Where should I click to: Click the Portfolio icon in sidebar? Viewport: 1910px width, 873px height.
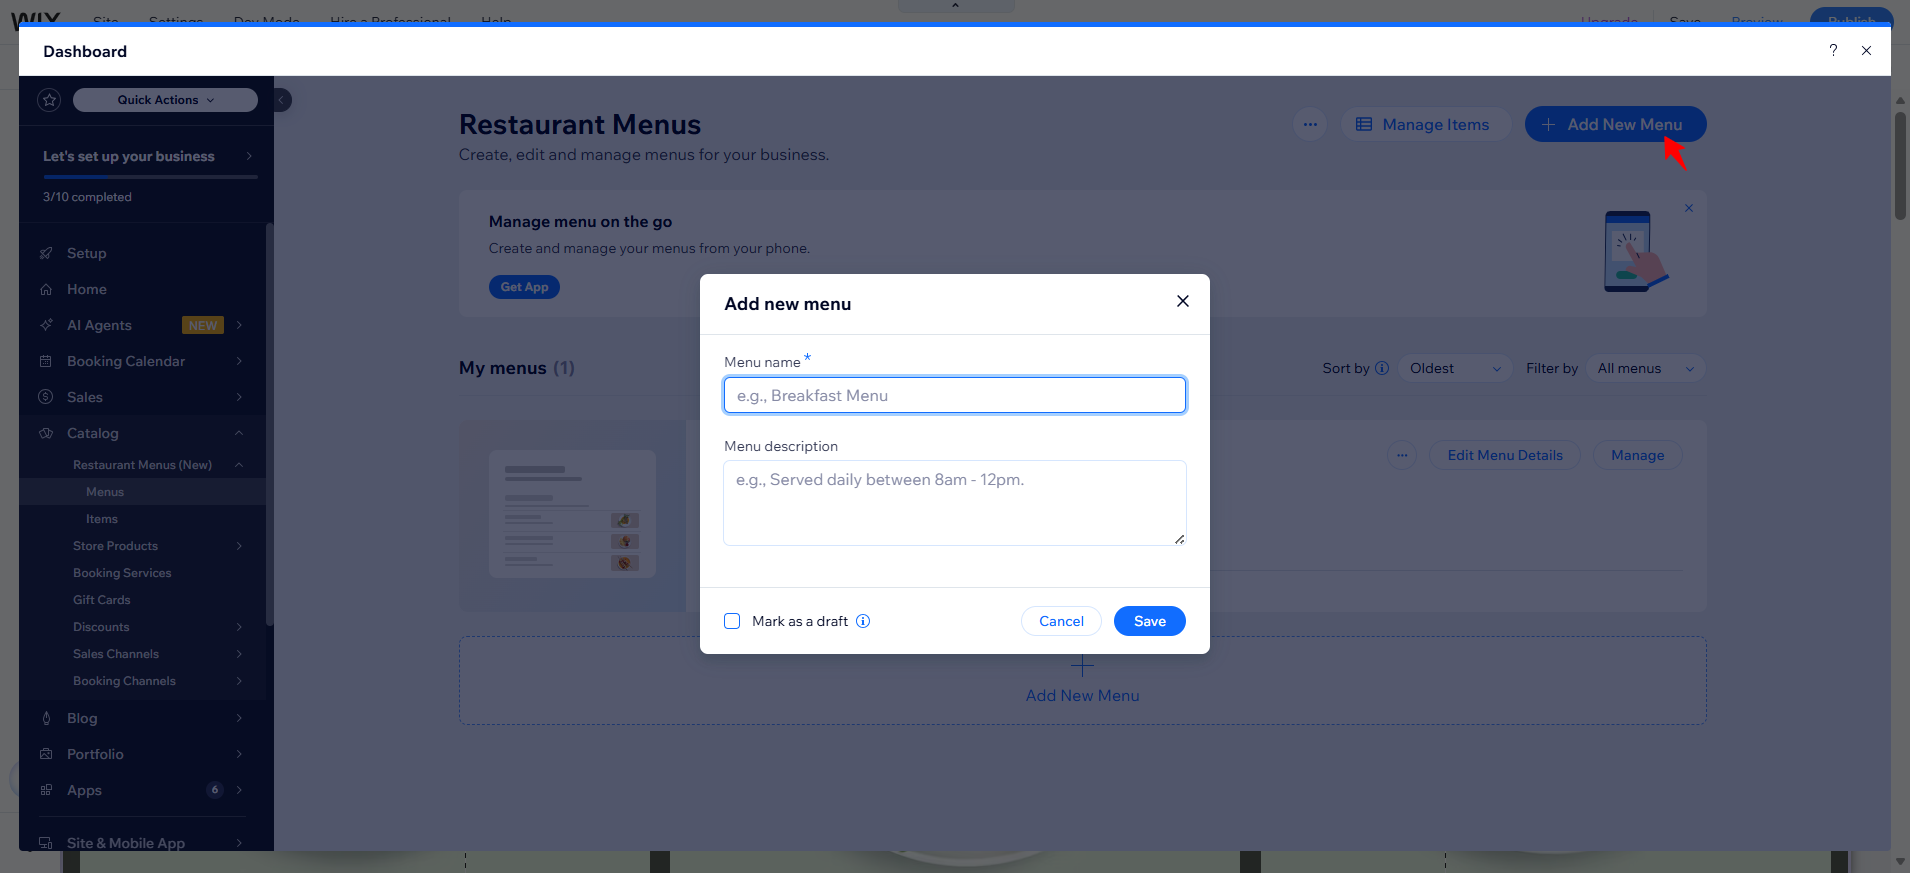click(x=46, y=754)
